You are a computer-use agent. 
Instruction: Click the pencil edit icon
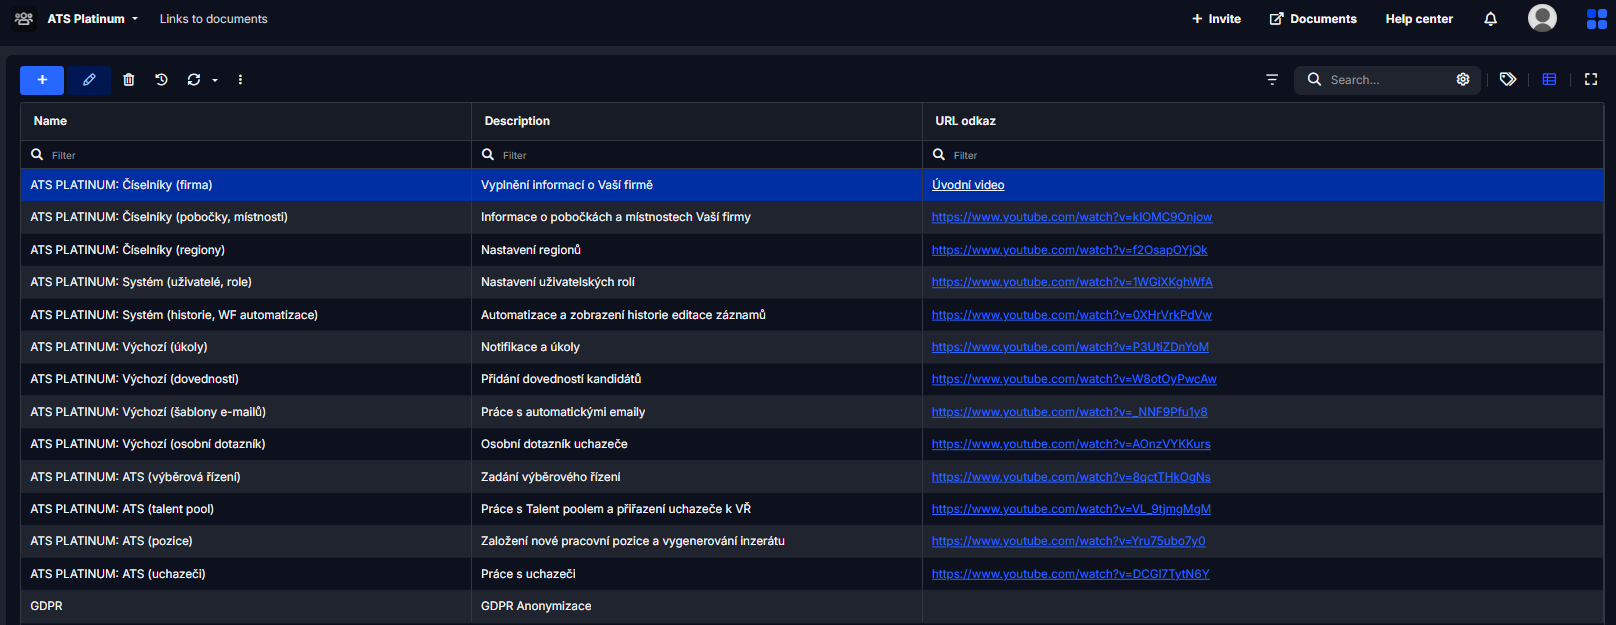click(89, 80)
